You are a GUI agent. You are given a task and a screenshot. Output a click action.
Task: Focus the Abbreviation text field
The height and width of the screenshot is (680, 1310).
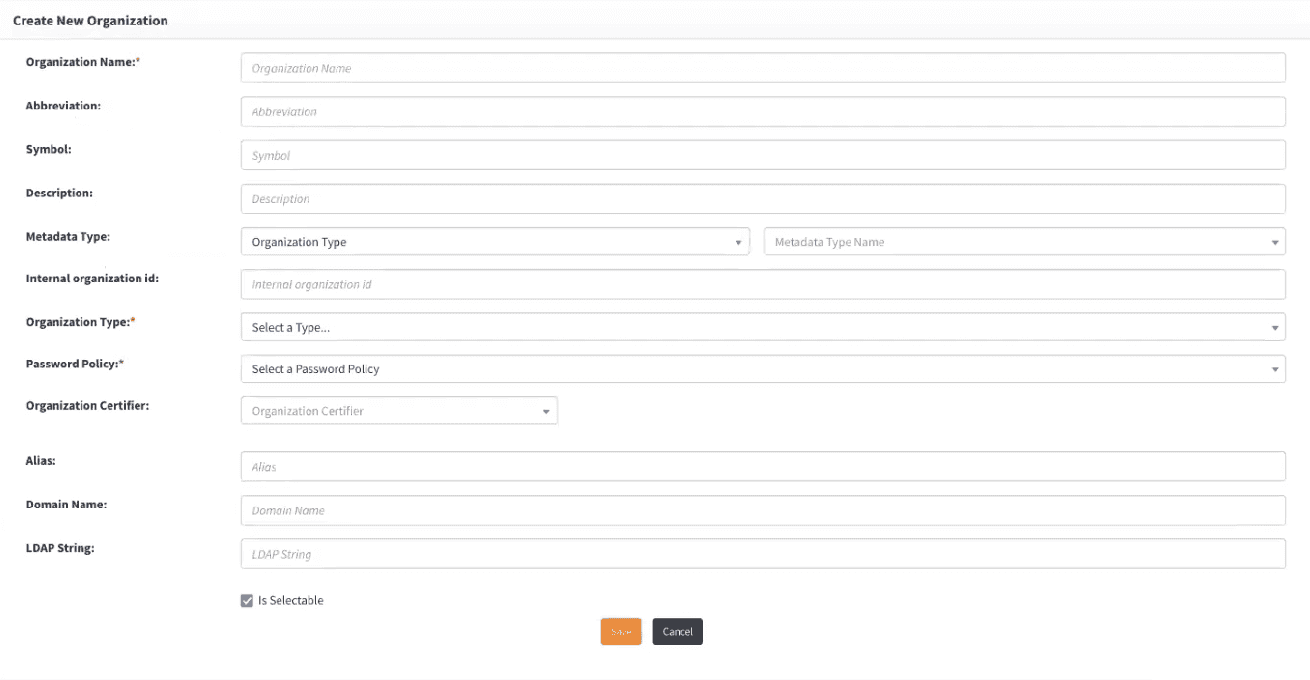(x=762, y=112)
